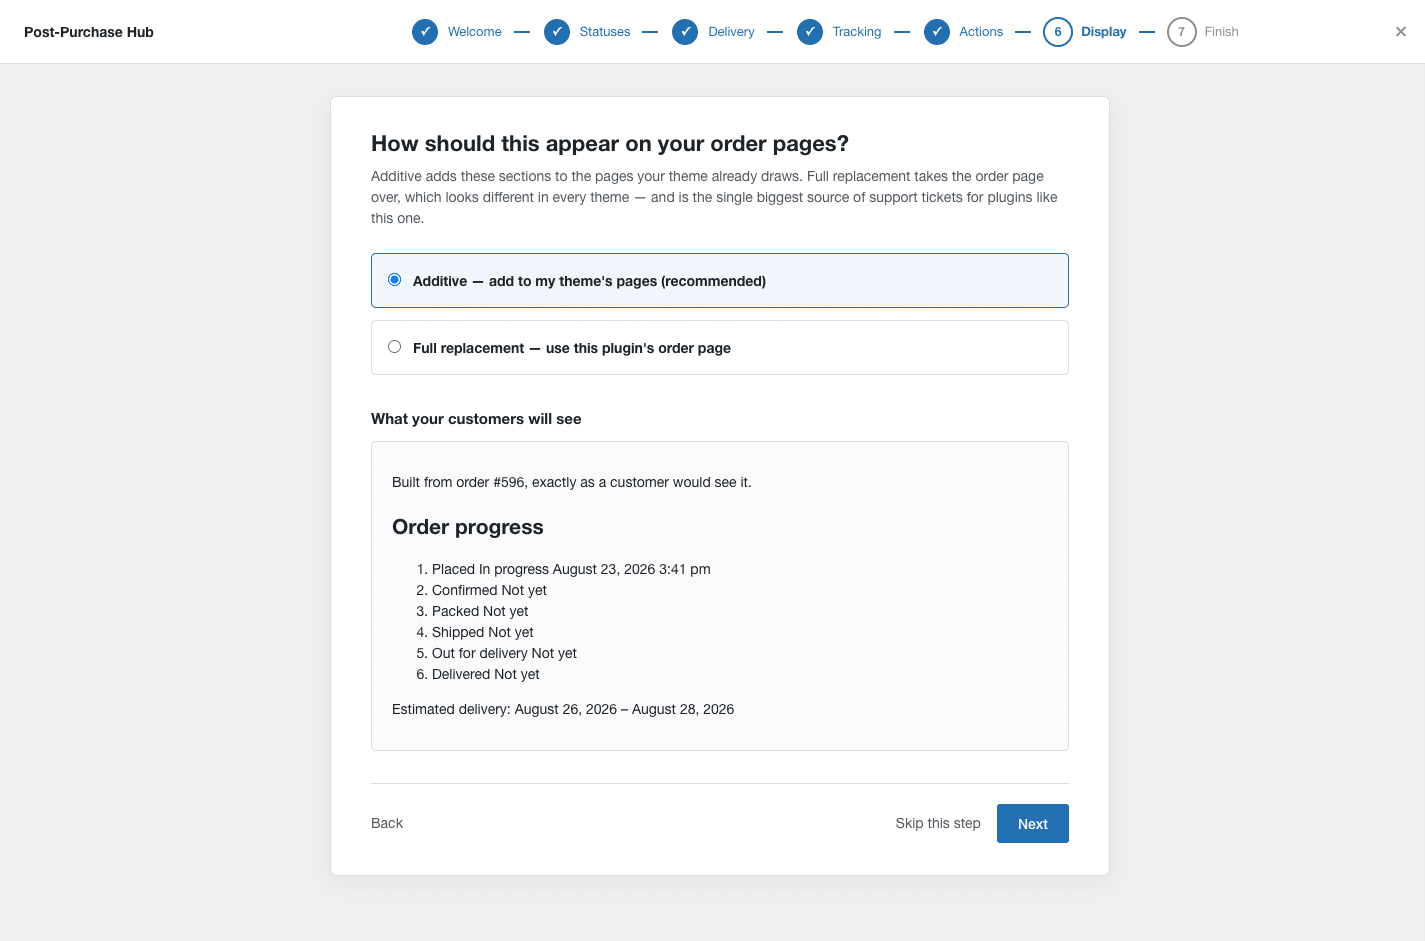This screenshot has width=1425, height=941.
Task: Close the setup wizard with X
Action: pos(1401,32)
